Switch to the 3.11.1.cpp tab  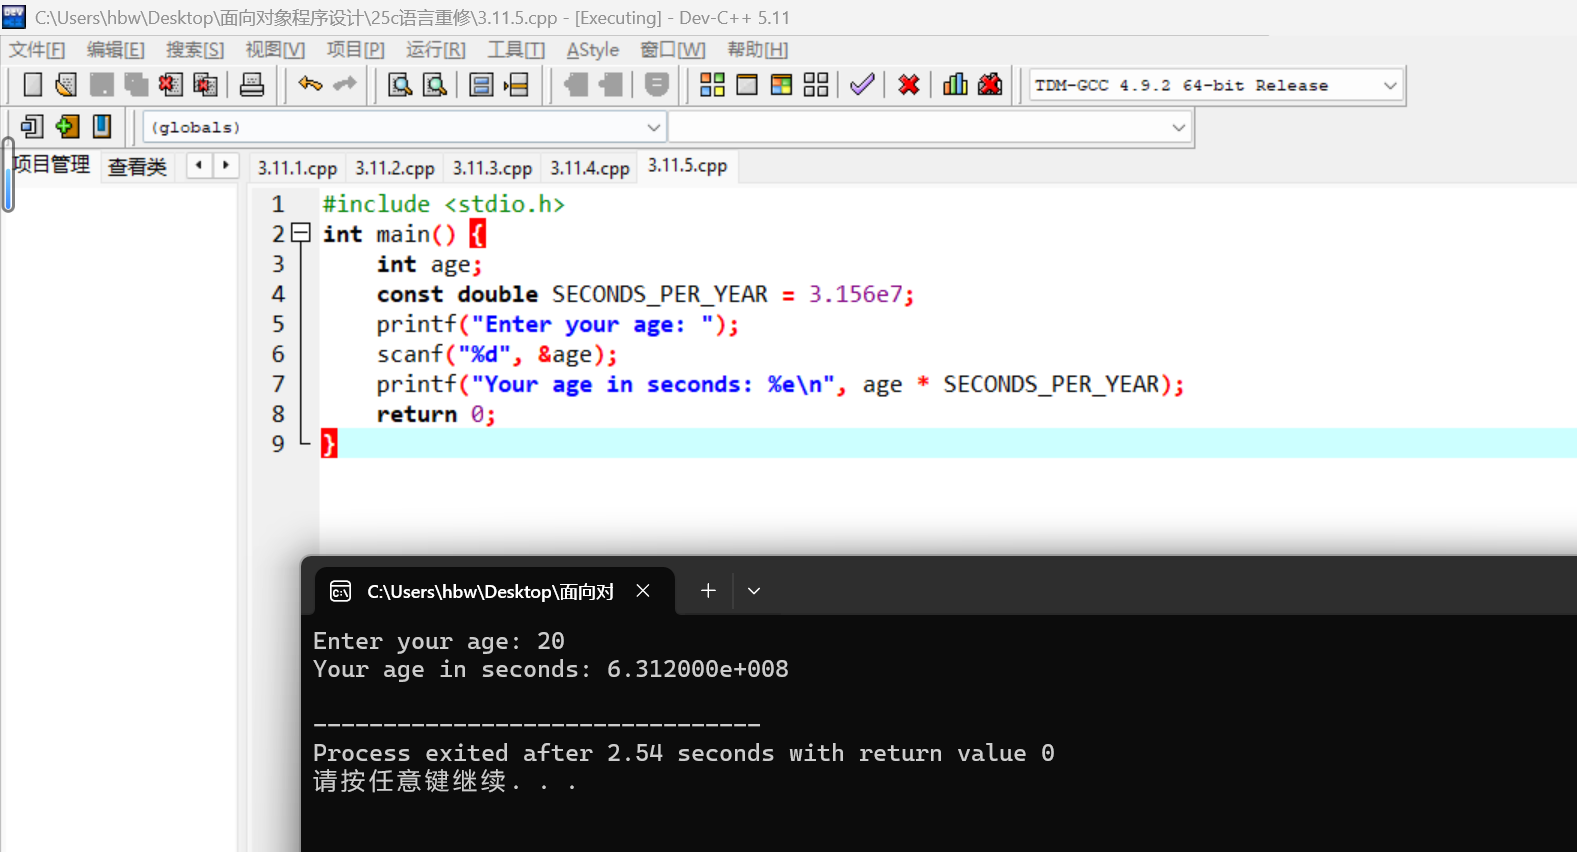tap(297, 168)
